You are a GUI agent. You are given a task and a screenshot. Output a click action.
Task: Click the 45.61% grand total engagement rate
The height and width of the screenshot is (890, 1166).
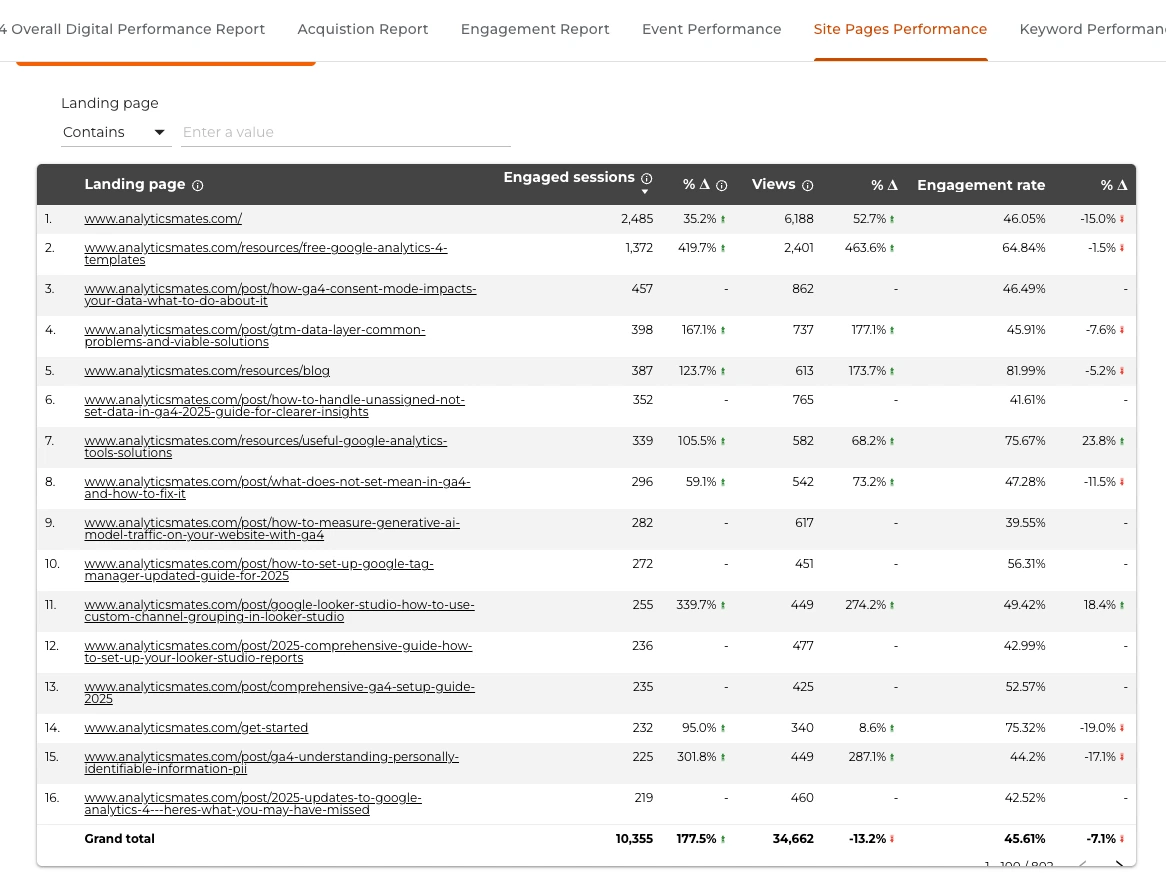coord(1025,839)
